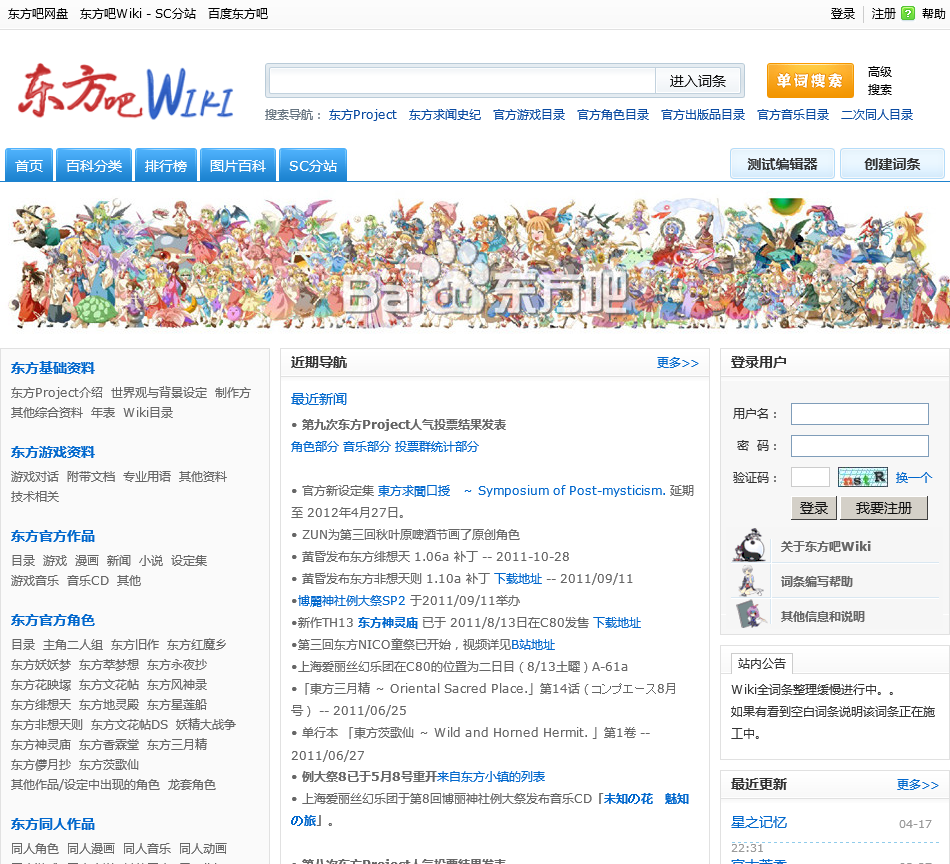Viewport: 950px width, 864px height.
Task: Focus the 用户名 input field
Action: (860, 414)
